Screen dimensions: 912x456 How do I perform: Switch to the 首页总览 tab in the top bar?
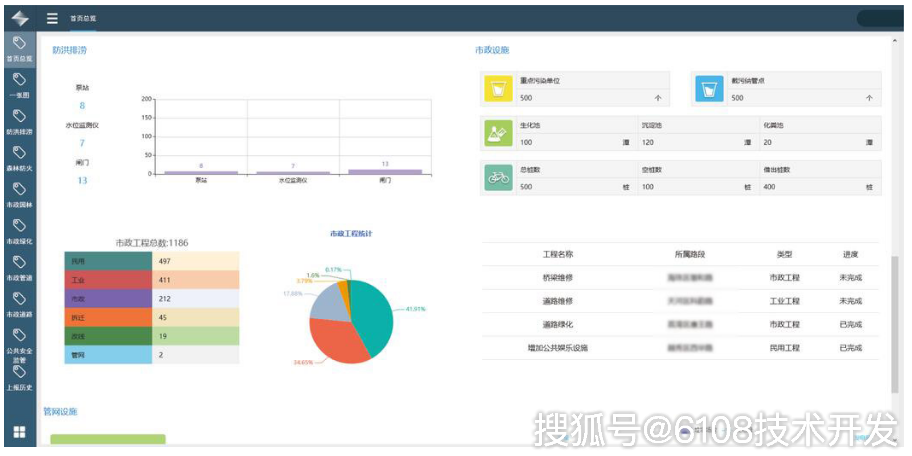pyautogui.click(x=83, y=19)
